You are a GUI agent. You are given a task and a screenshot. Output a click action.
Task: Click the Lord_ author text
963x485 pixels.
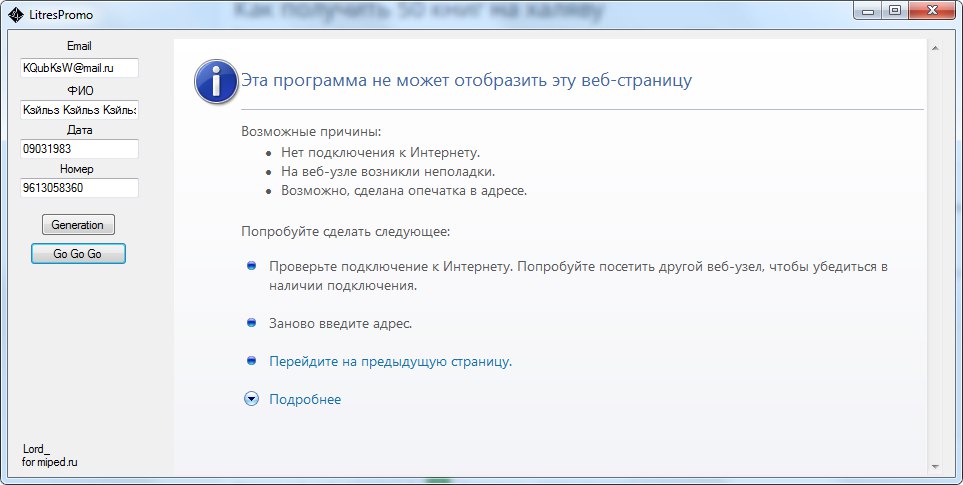(36, 449)
